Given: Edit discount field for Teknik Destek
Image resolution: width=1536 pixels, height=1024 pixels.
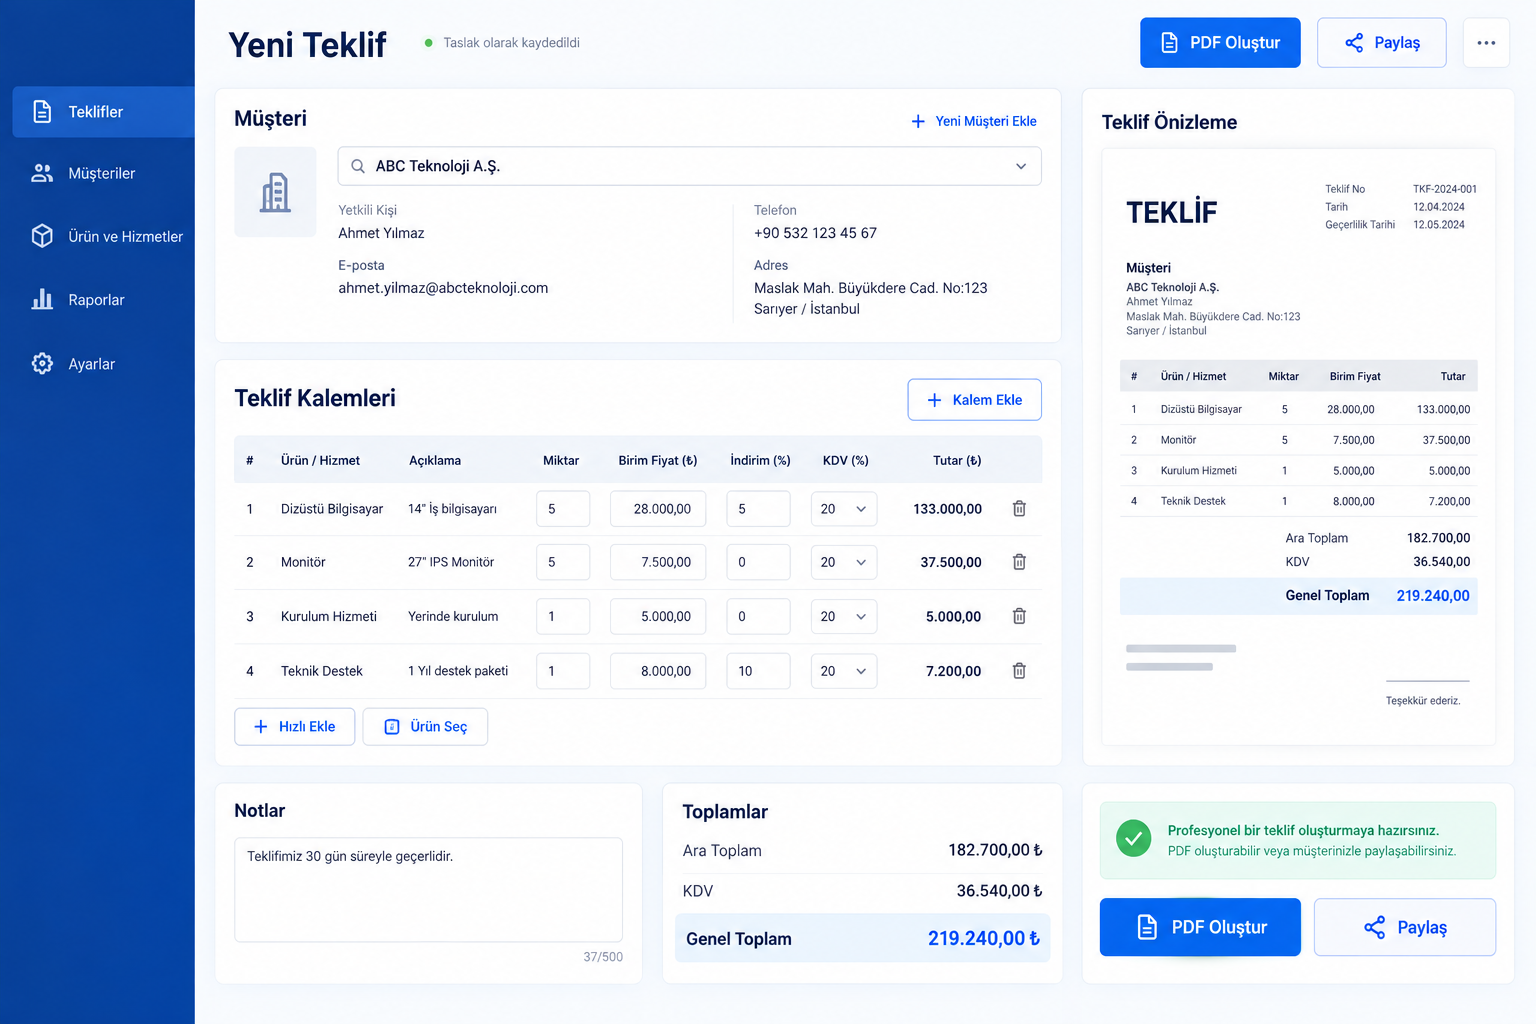Looking at the screenshot, I should 759,671.
